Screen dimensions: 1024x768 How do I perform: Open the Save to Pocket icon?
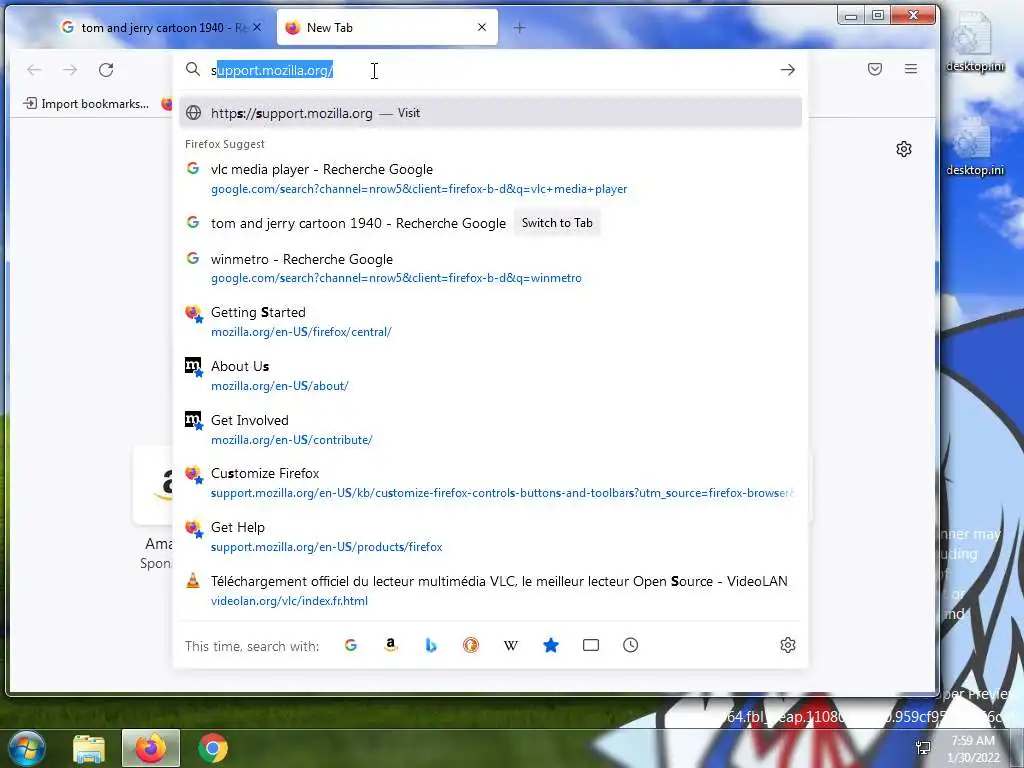tap(875, 69)
